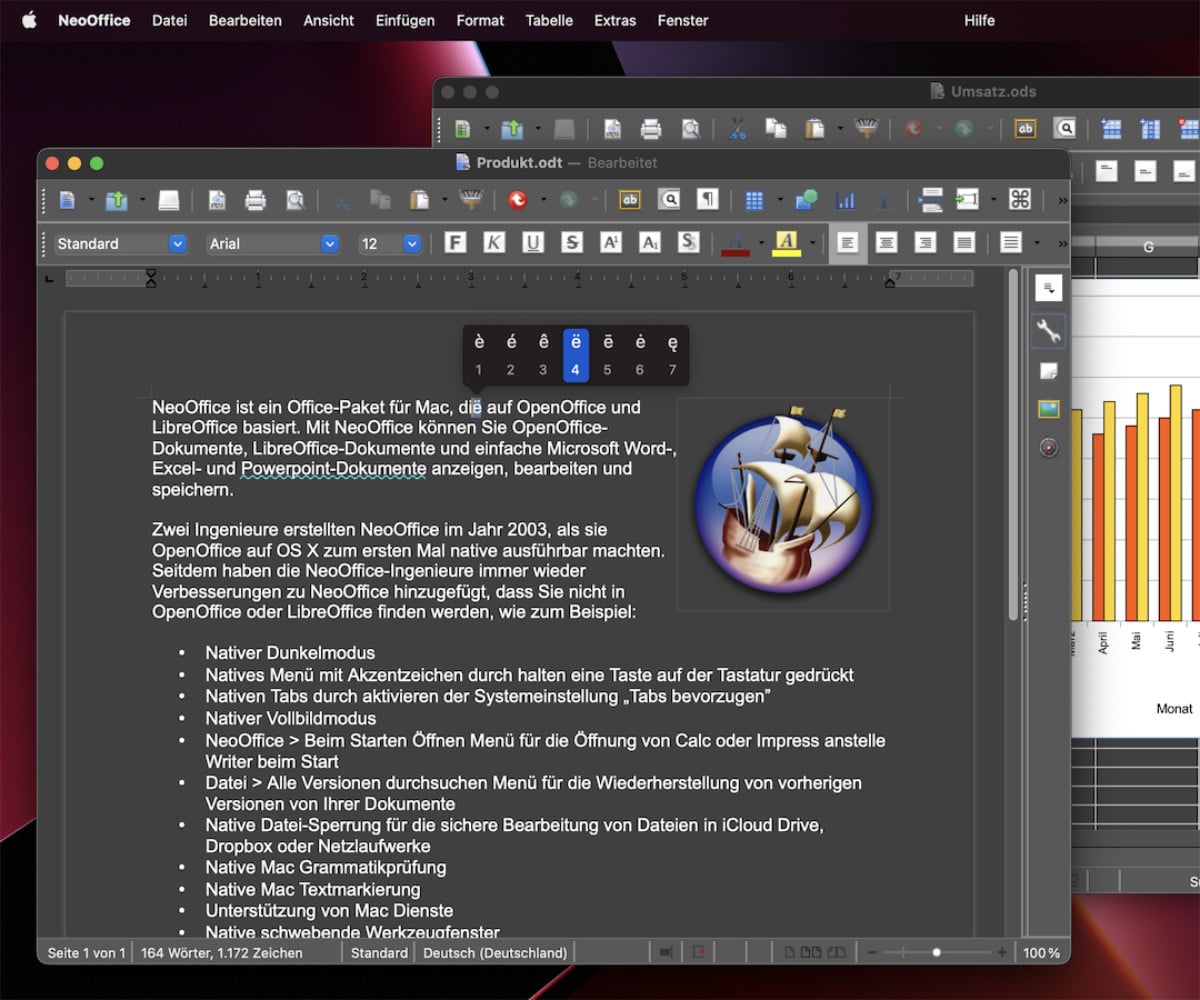Open the Einfügen menu
The width and height of the screenshot is (1200, 1000).
point(405,20)
